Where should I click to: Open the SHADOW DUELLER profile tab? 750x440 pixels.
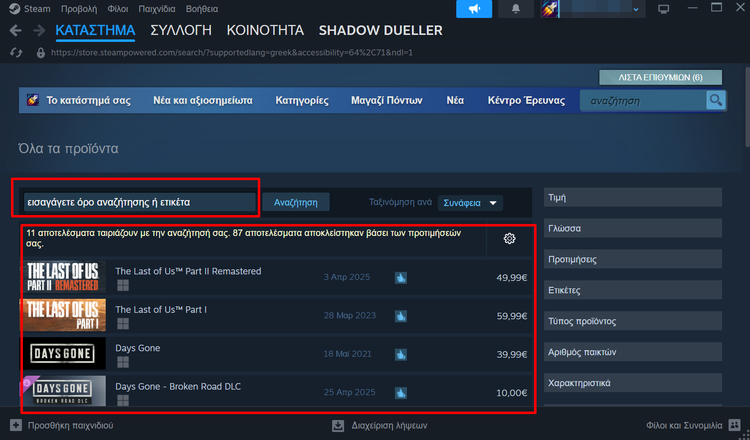click(x=380, y=30)
